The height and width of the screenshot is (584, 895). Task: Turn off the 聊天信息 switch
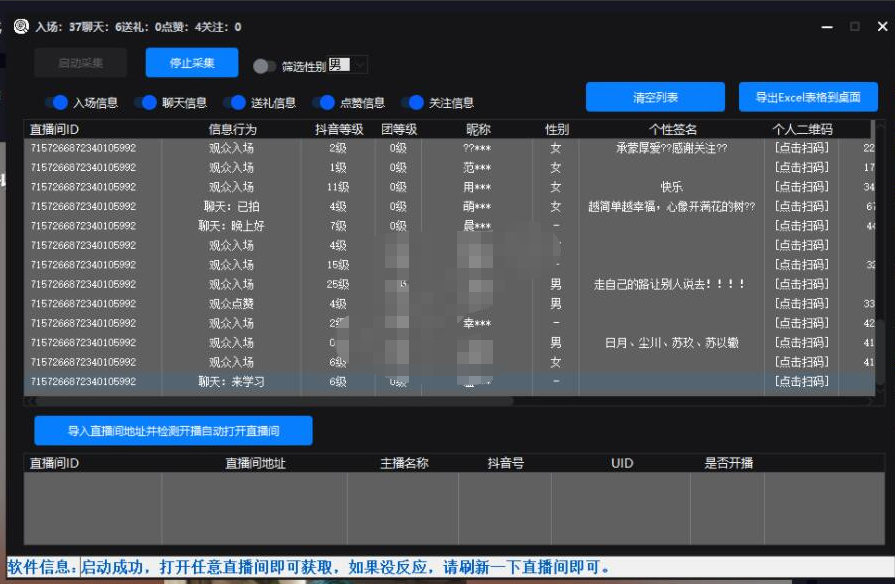click(x=146, y=102)
